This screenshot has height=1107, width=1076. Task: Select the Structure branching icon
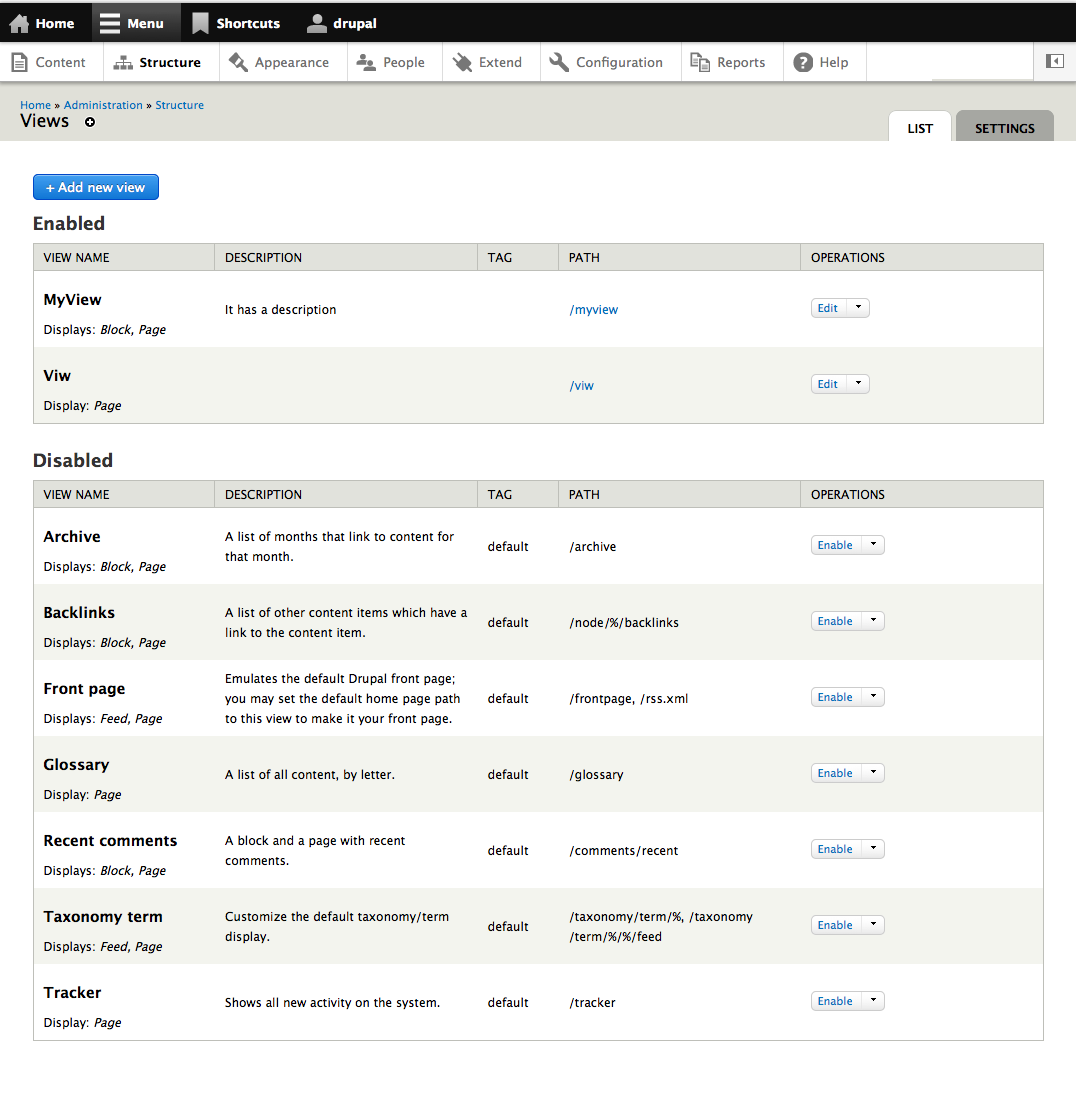(x=124, y=61)
